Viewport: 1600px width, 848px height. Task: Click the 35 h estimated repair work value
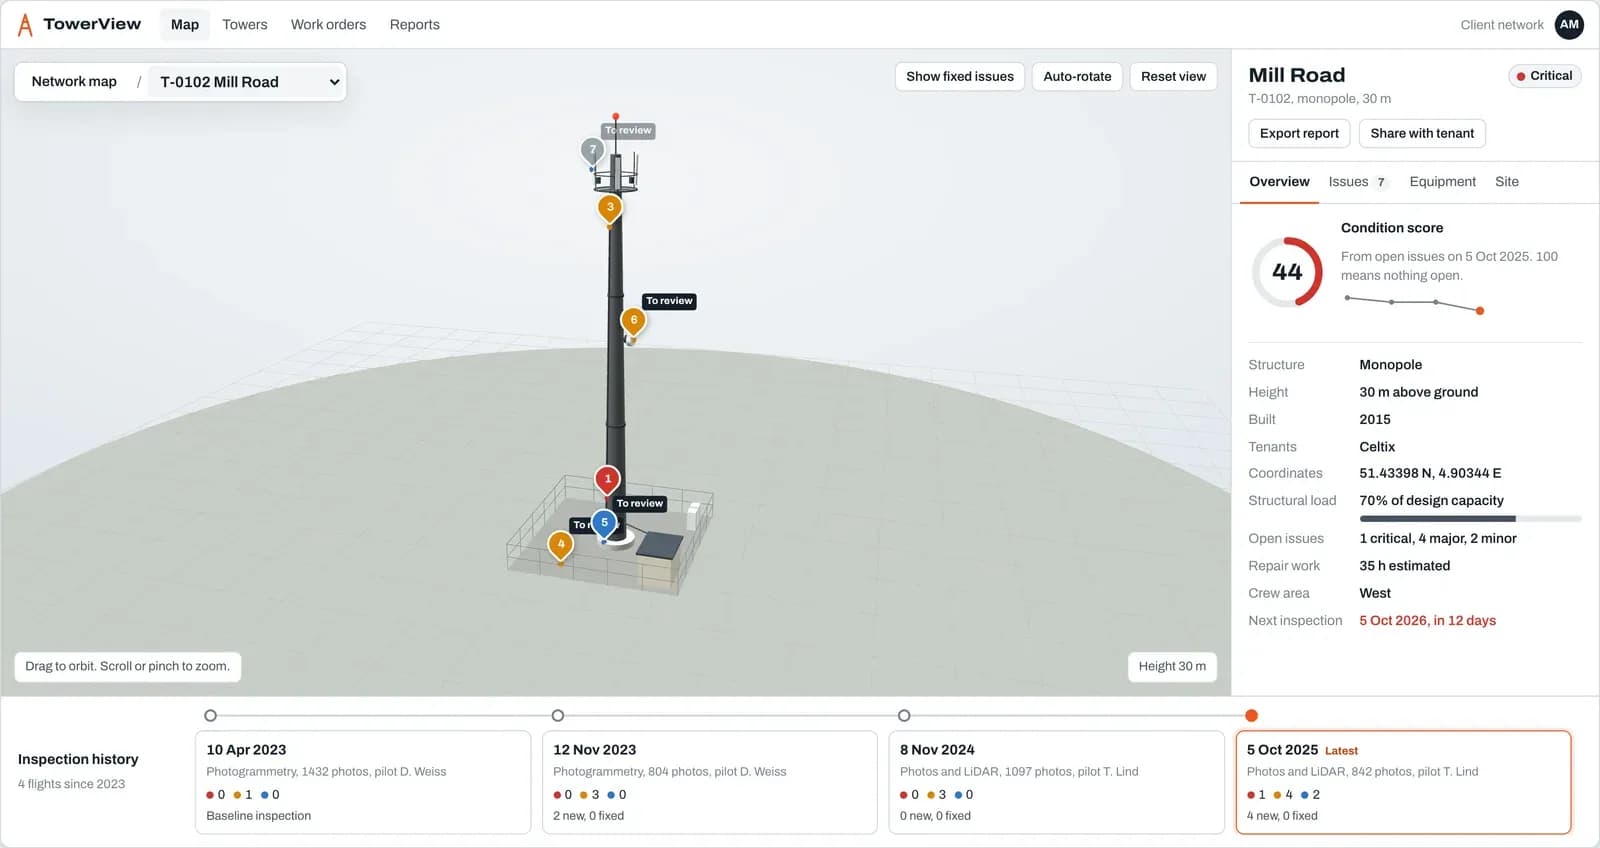point(1404,566)
